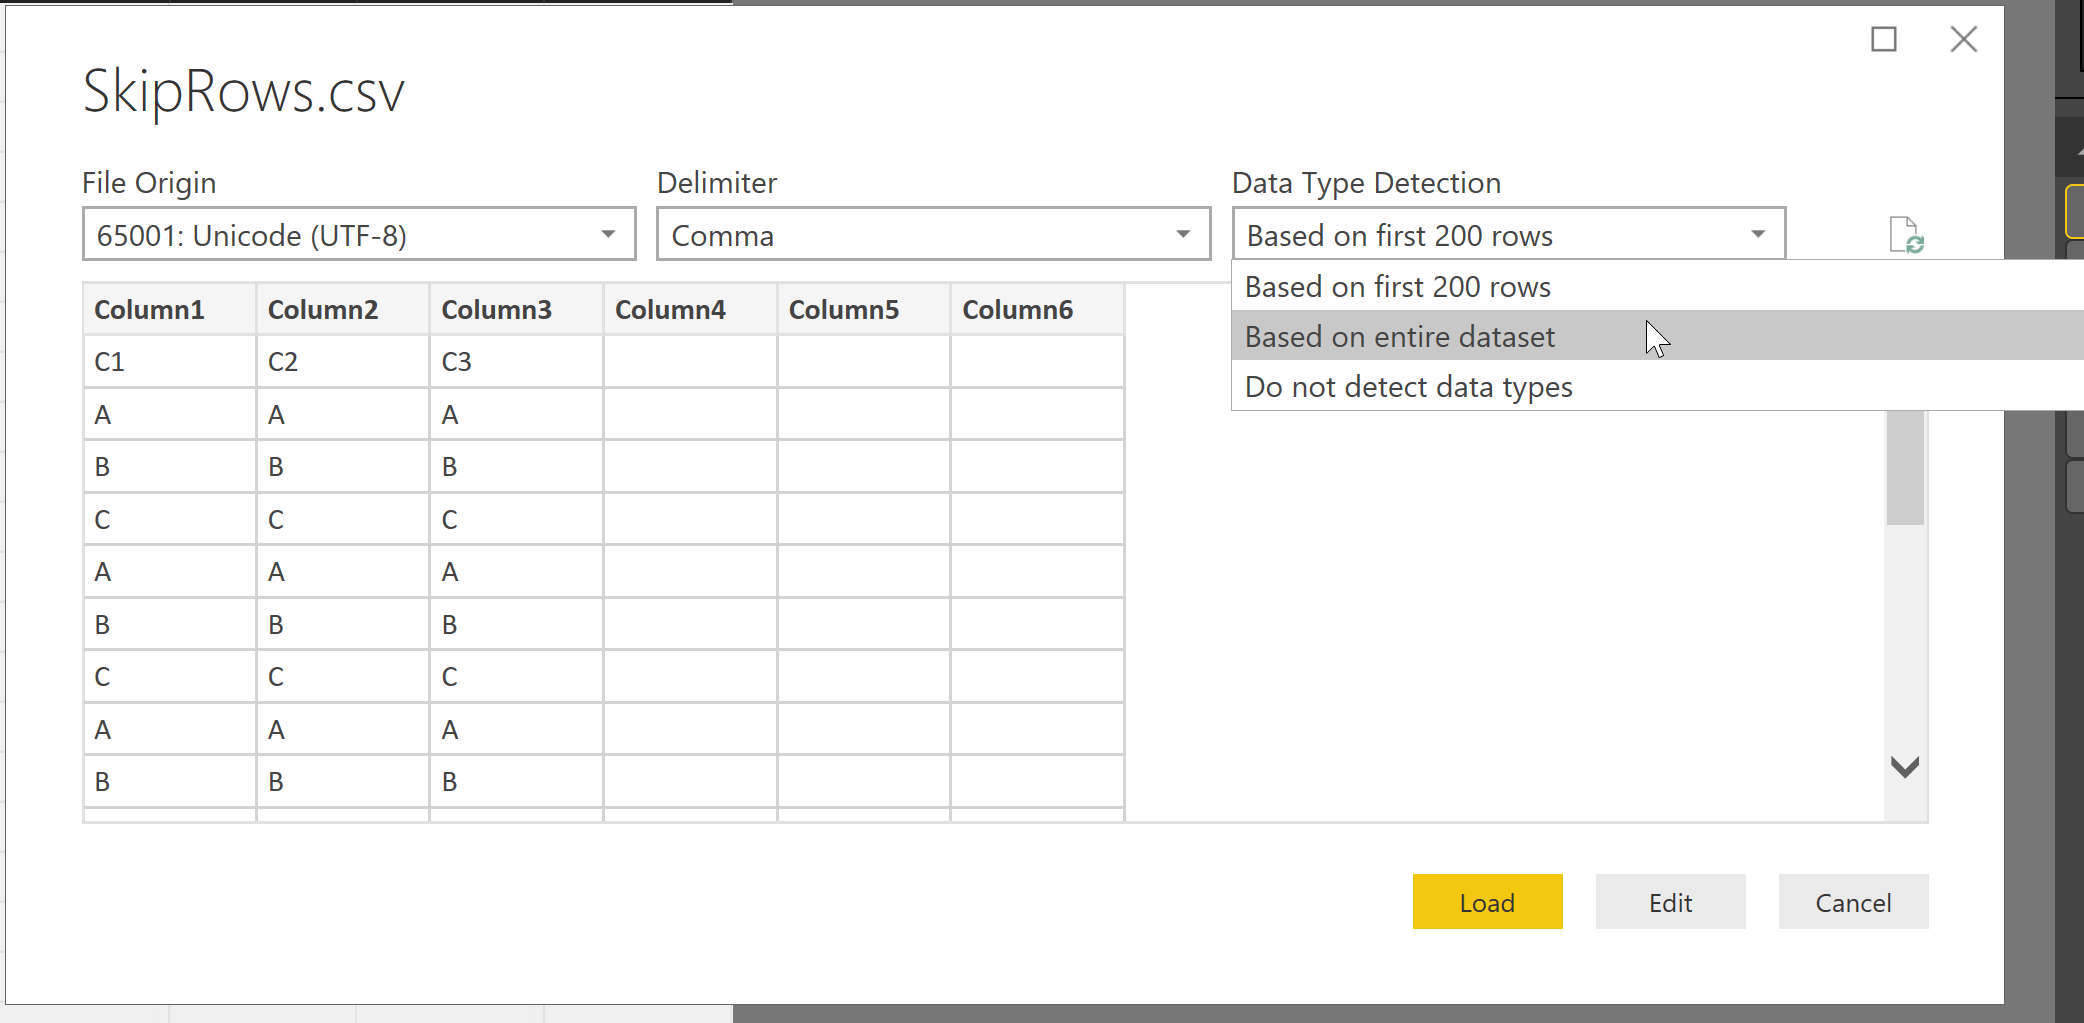Screen dimensions: 2084x1023
Task: Click the File Origin label
Action: pyautogui.click(x=149, y=183)
